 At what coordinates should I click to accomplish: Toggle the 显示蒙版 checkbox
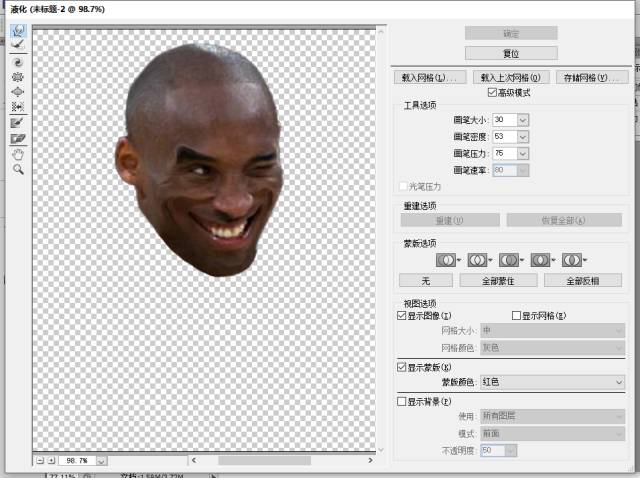pos(401,367)
